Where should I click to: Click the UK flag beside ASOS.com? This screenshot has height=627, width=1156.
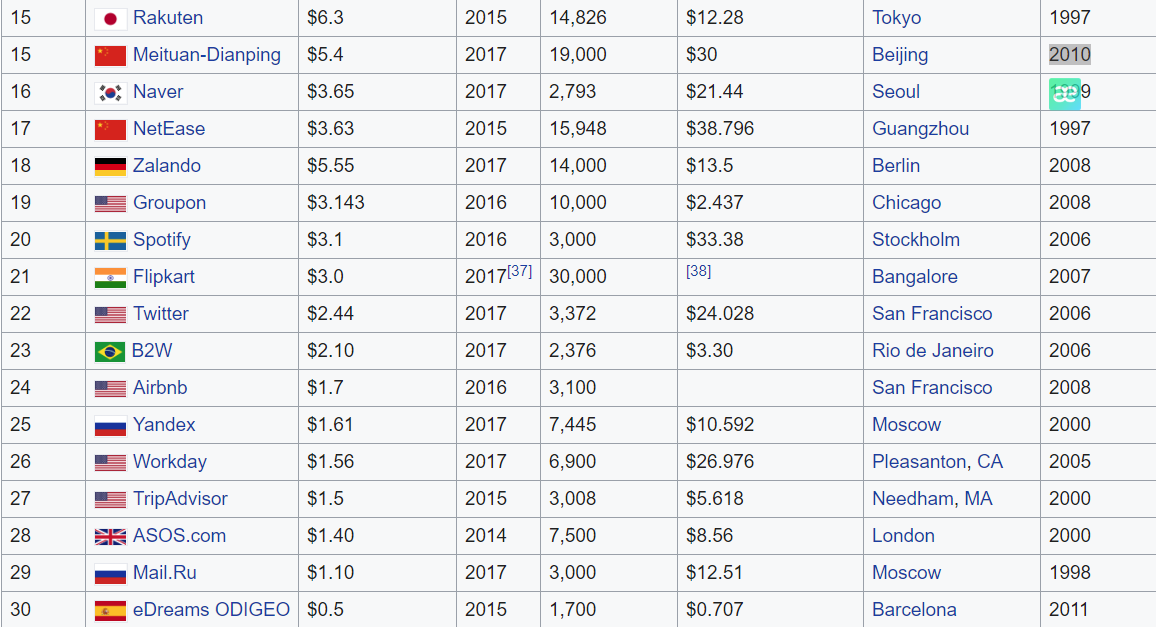pos(110,536)
